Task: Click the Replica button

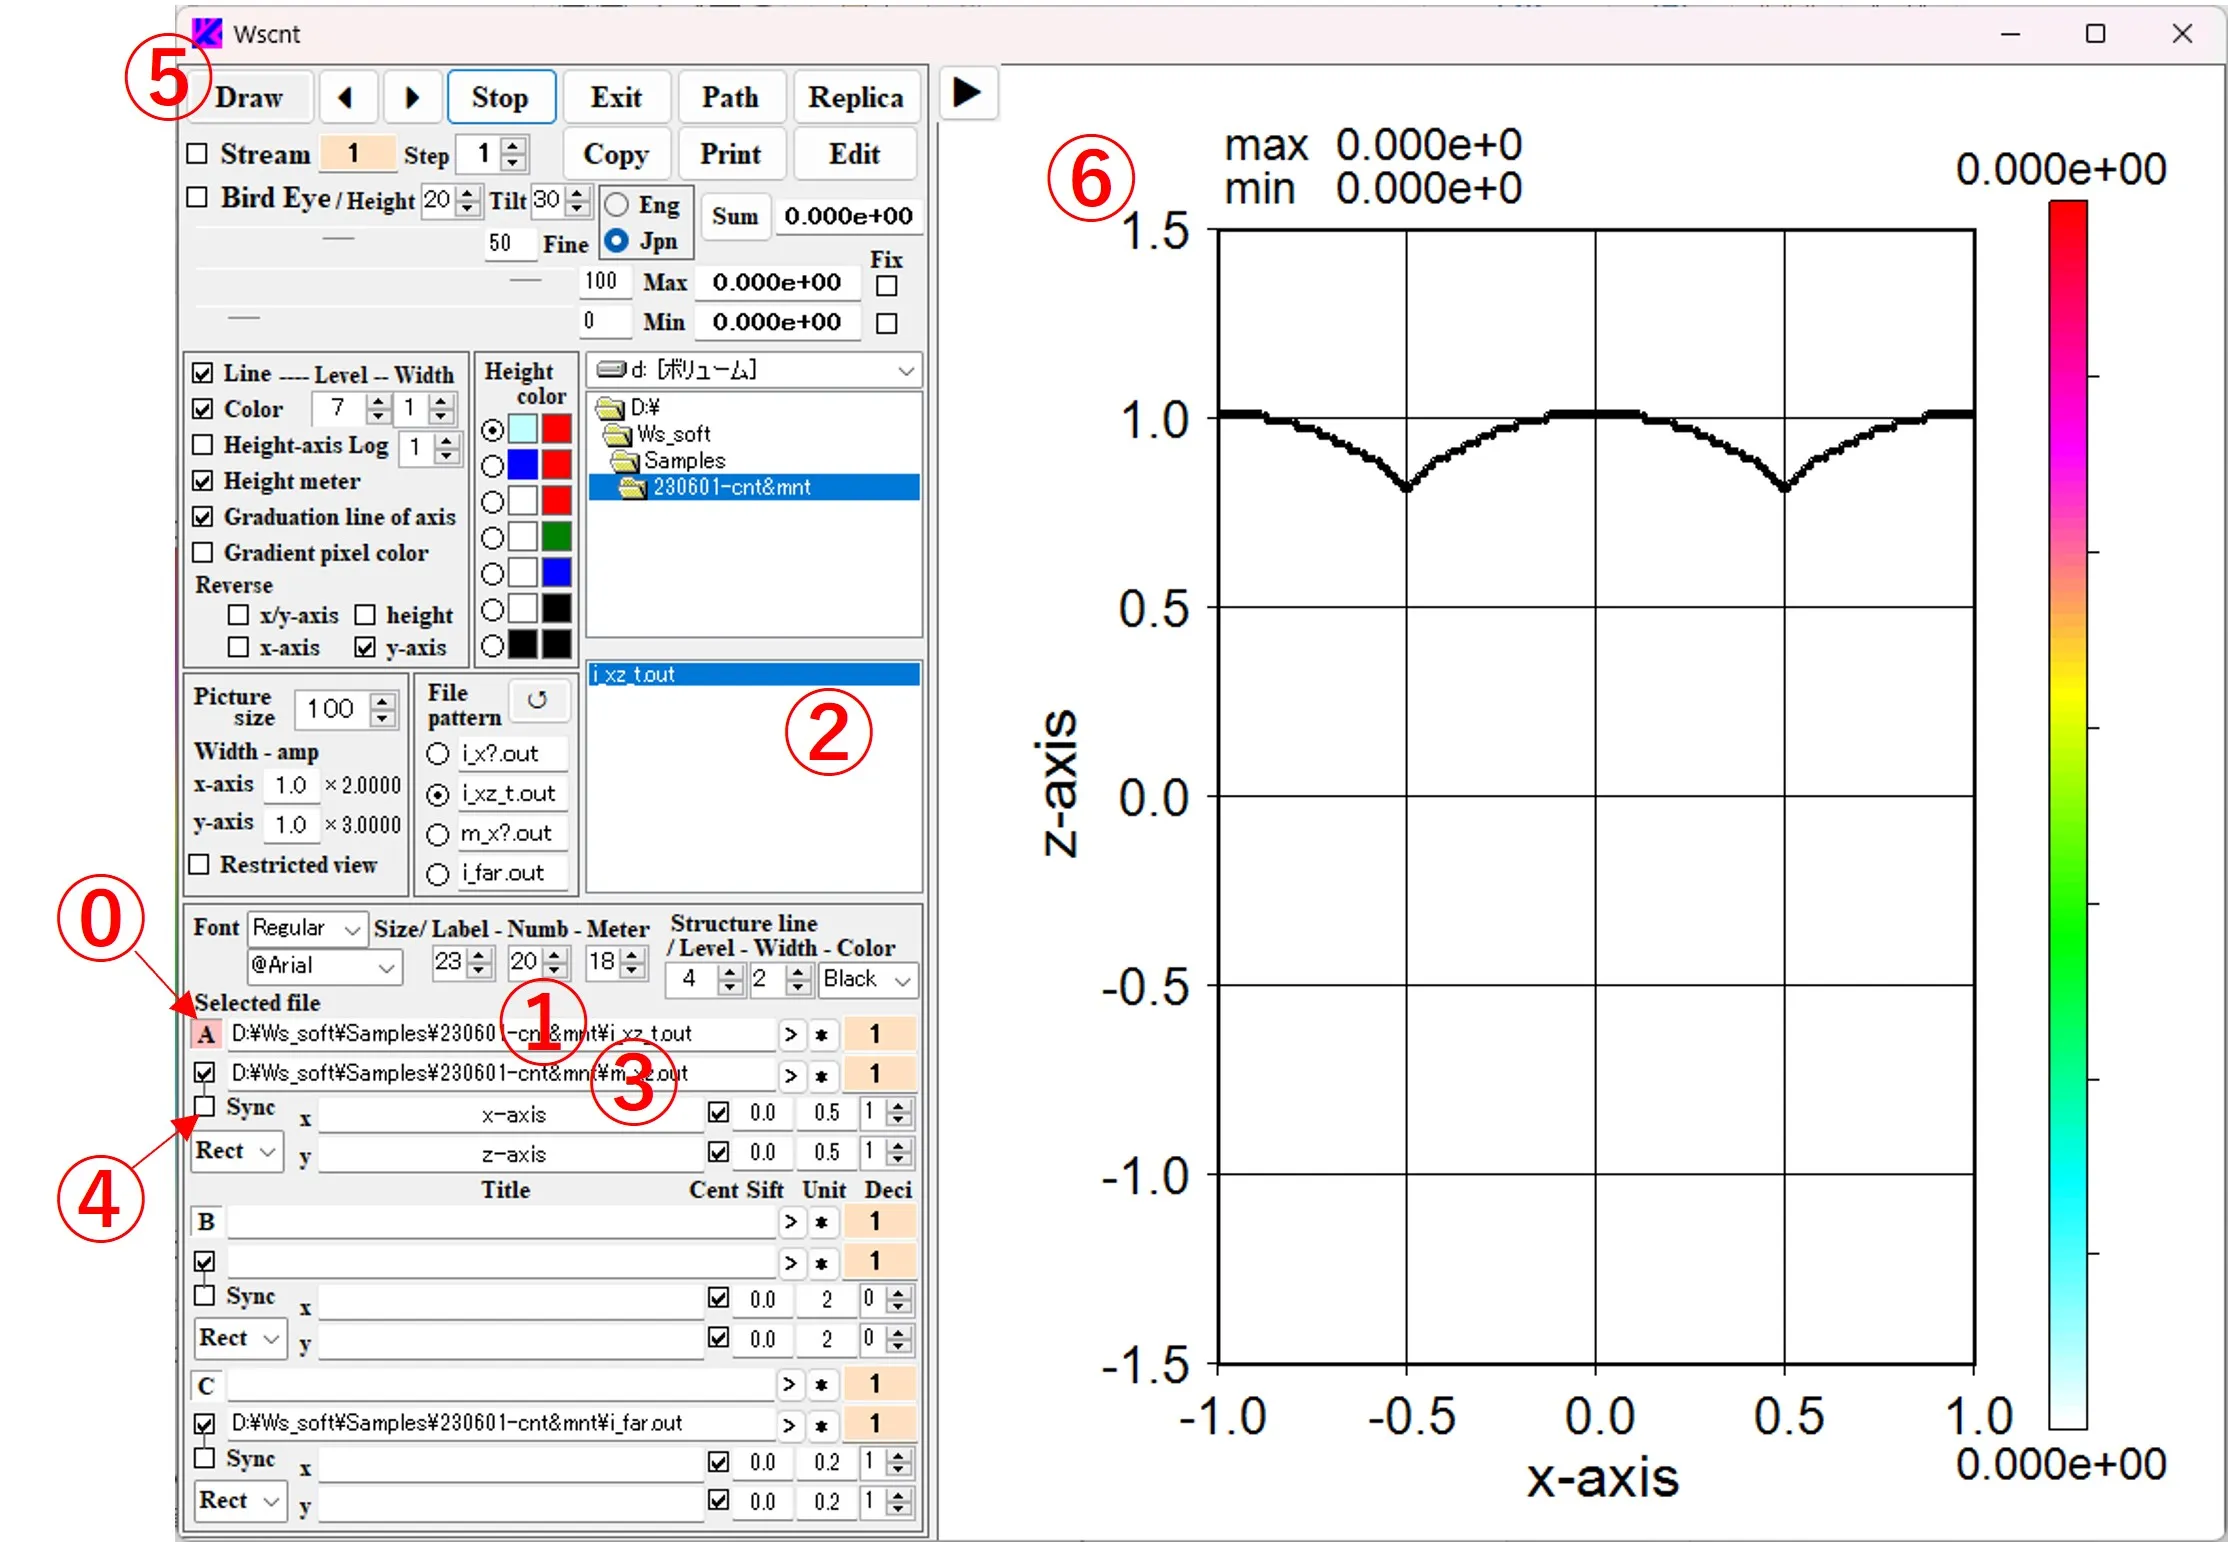Action: tap(856, 97)
